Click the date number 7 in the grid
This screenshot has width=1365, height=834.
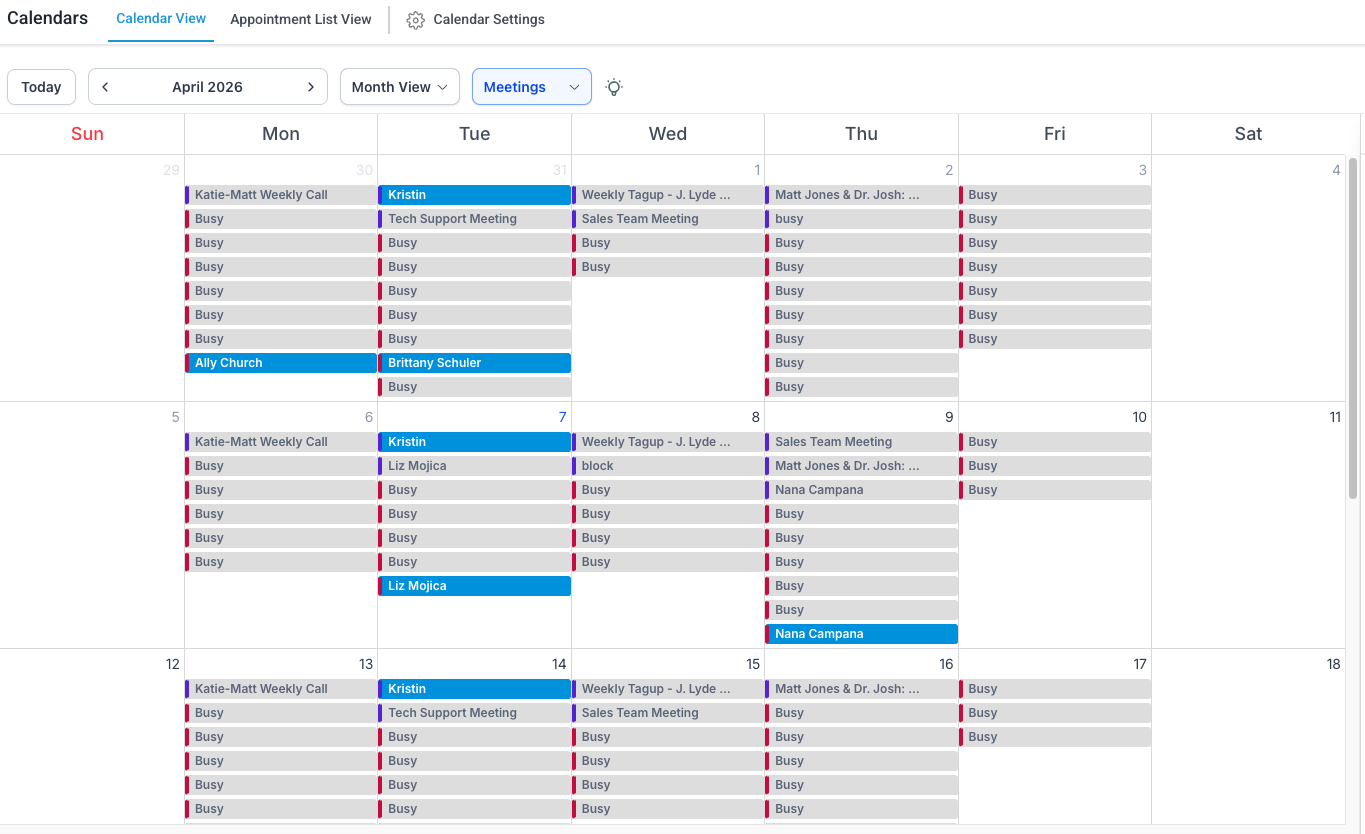[x=562, y=417]
